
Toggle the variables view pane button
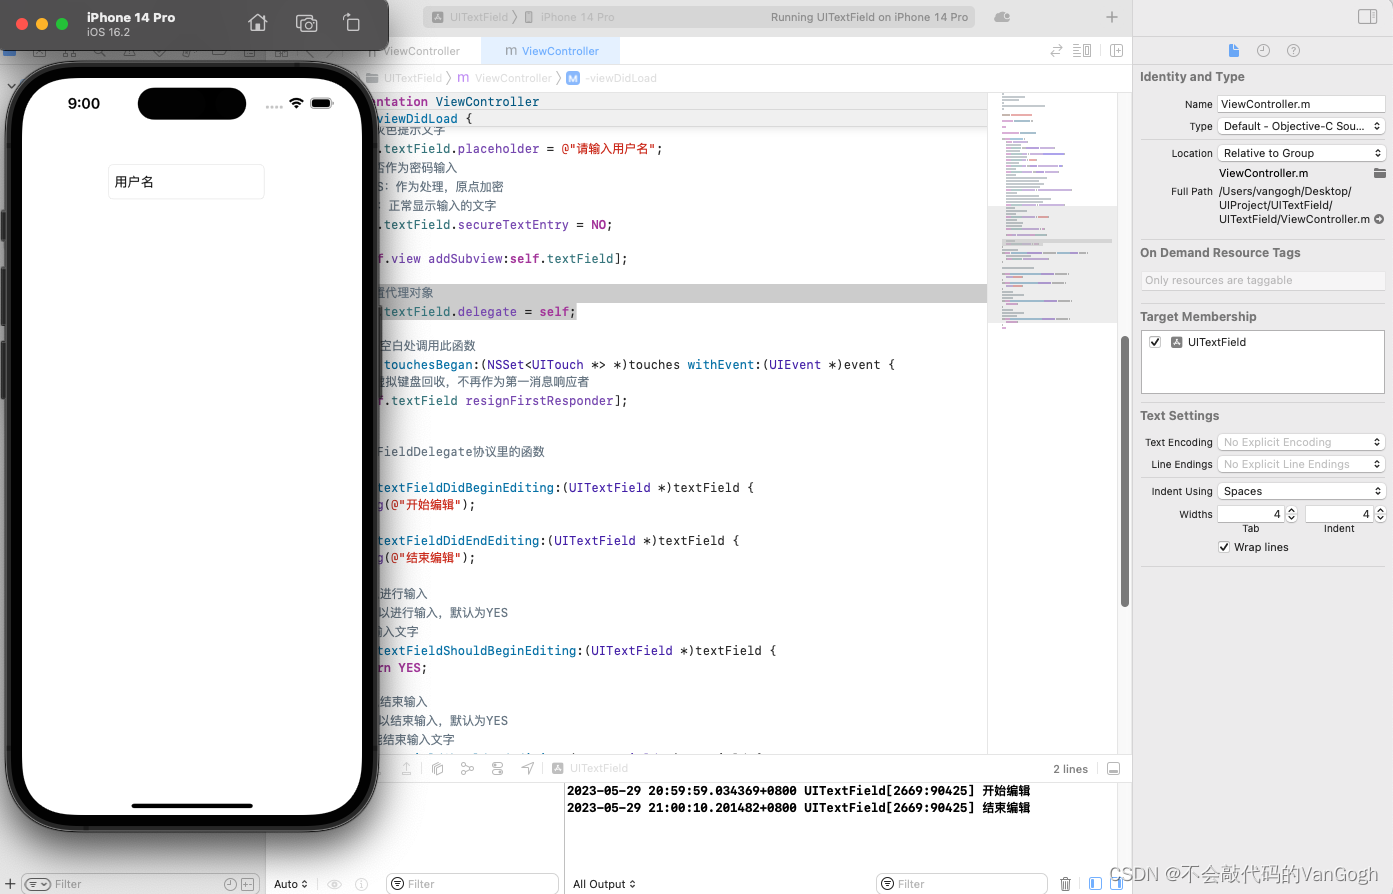point(1095,884)
